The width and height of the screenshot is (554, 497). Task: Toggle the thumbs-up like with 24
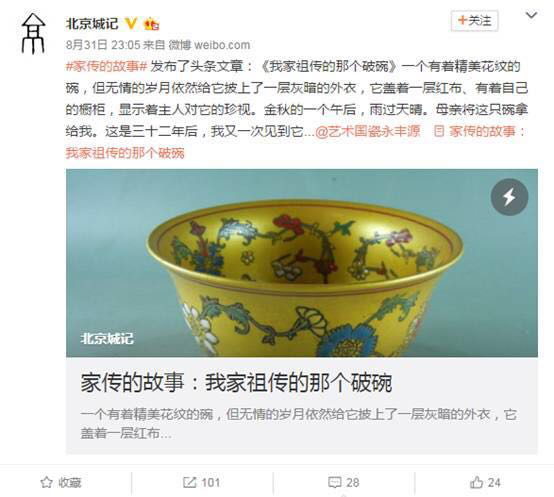[x=485, y=483]
